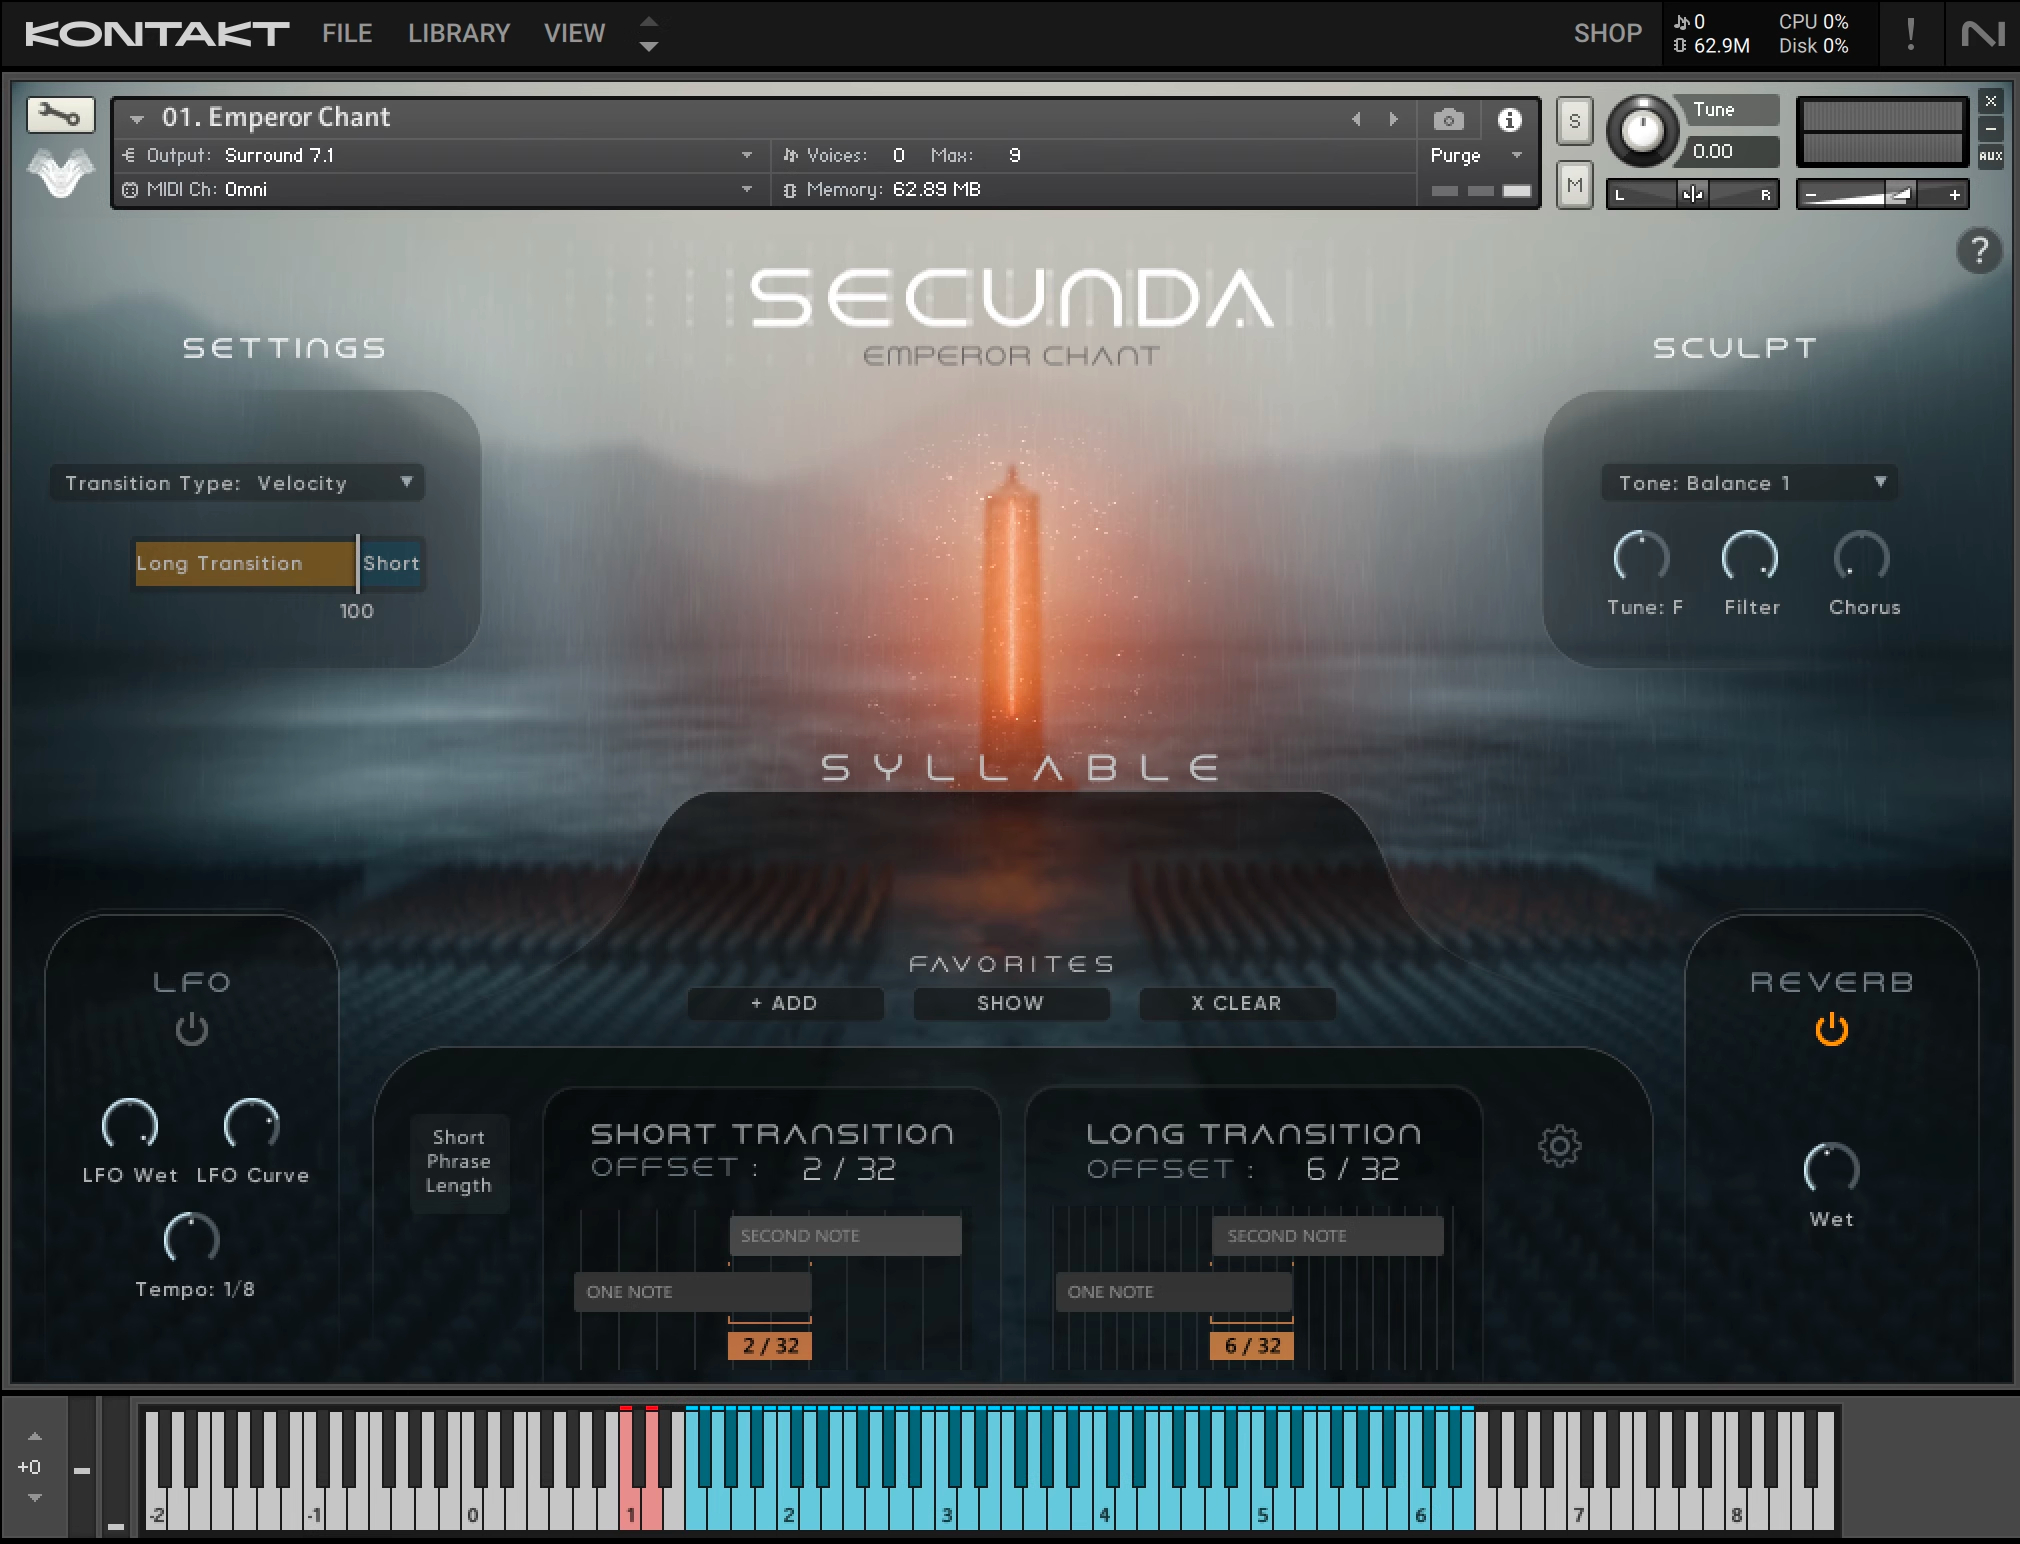Open the FILE menu
The width and height of the screenshot is (2020, 1544).
tap(347, 34)
